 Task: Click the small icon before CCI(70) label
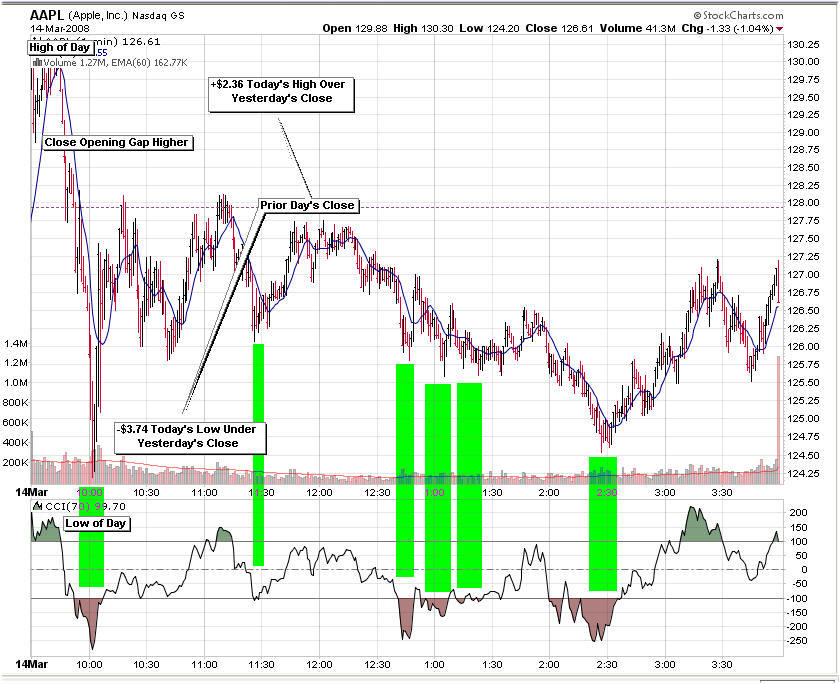click(x=38, y=506)
